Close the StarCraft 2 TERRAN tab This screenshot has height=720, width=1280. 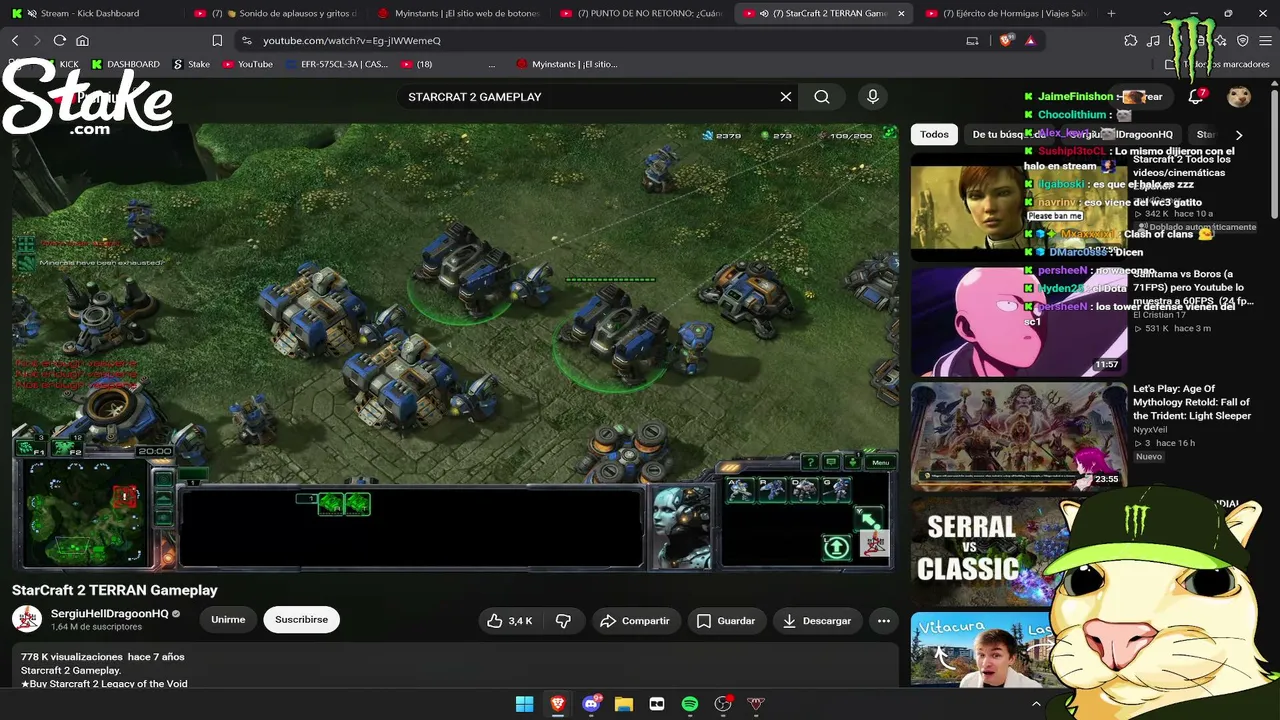(x=901, y=14)
